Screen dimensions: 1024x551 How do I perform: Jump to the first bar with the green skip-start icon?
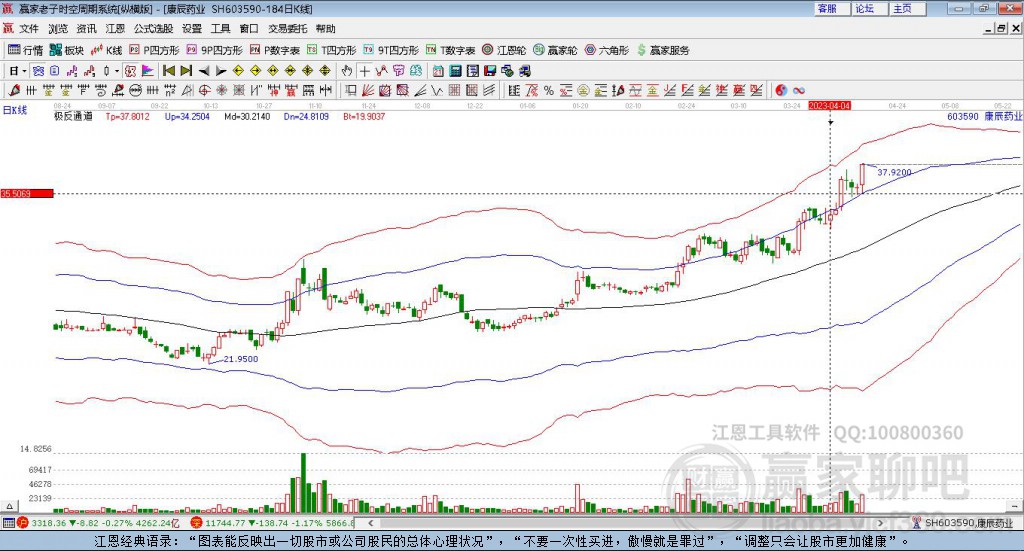[x=168, y=71]
